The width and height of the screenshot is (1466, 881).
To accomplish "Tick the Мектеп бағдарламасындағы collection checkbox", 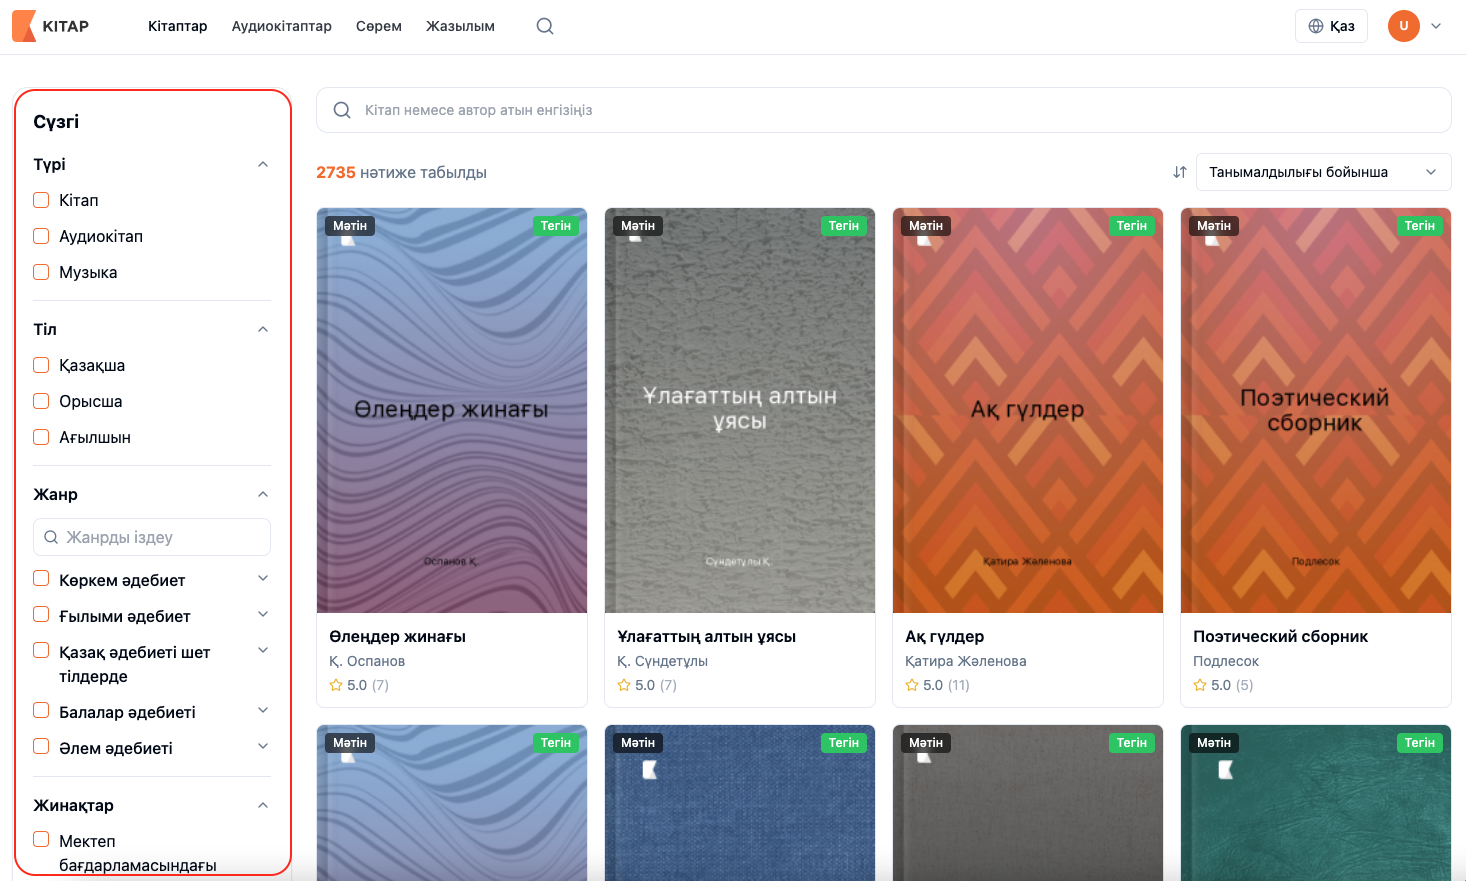I will [x=41, y=839].
